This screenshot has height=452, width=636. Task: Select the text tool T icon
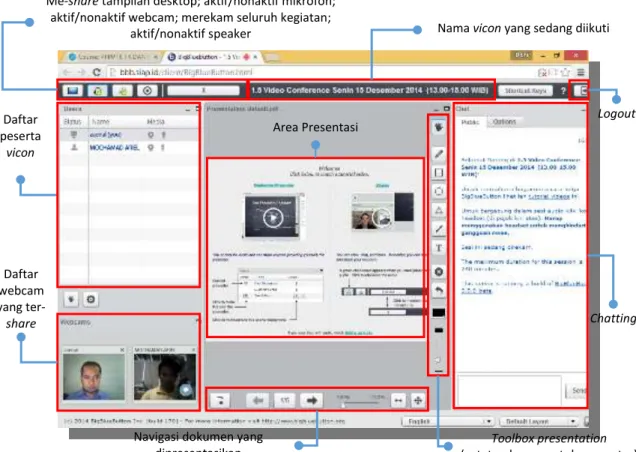438,248
